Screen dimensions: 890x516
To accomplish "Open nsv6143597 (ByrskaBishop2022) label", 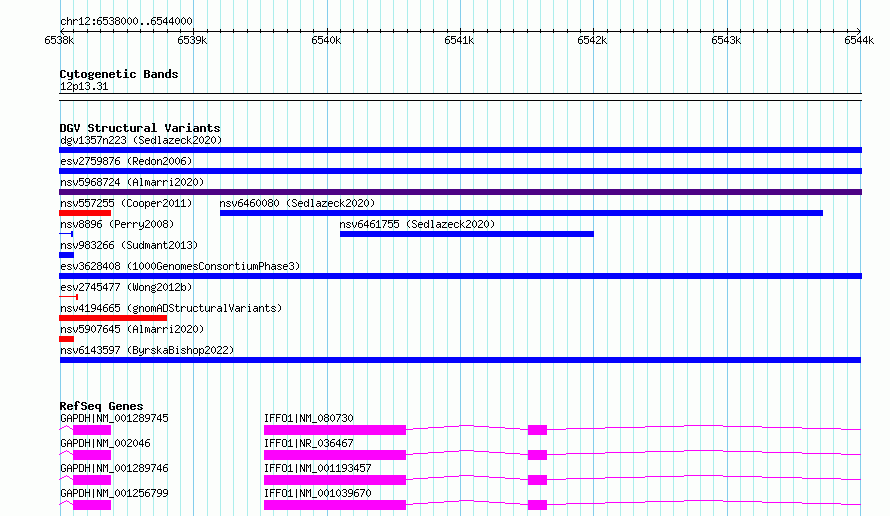I will click(x=147, y=350).
